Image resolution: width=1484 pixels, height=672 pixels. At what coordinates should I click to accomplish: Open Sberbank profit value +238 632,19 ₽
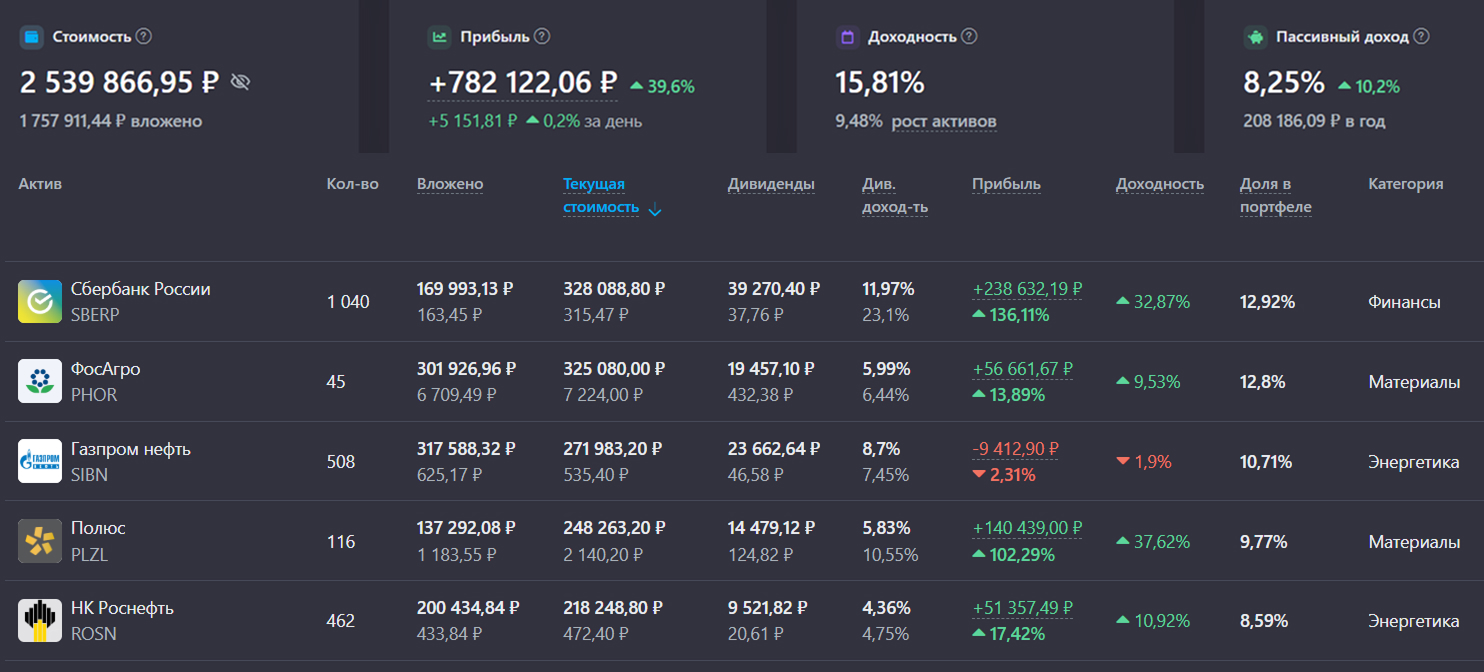[1026, 289]
